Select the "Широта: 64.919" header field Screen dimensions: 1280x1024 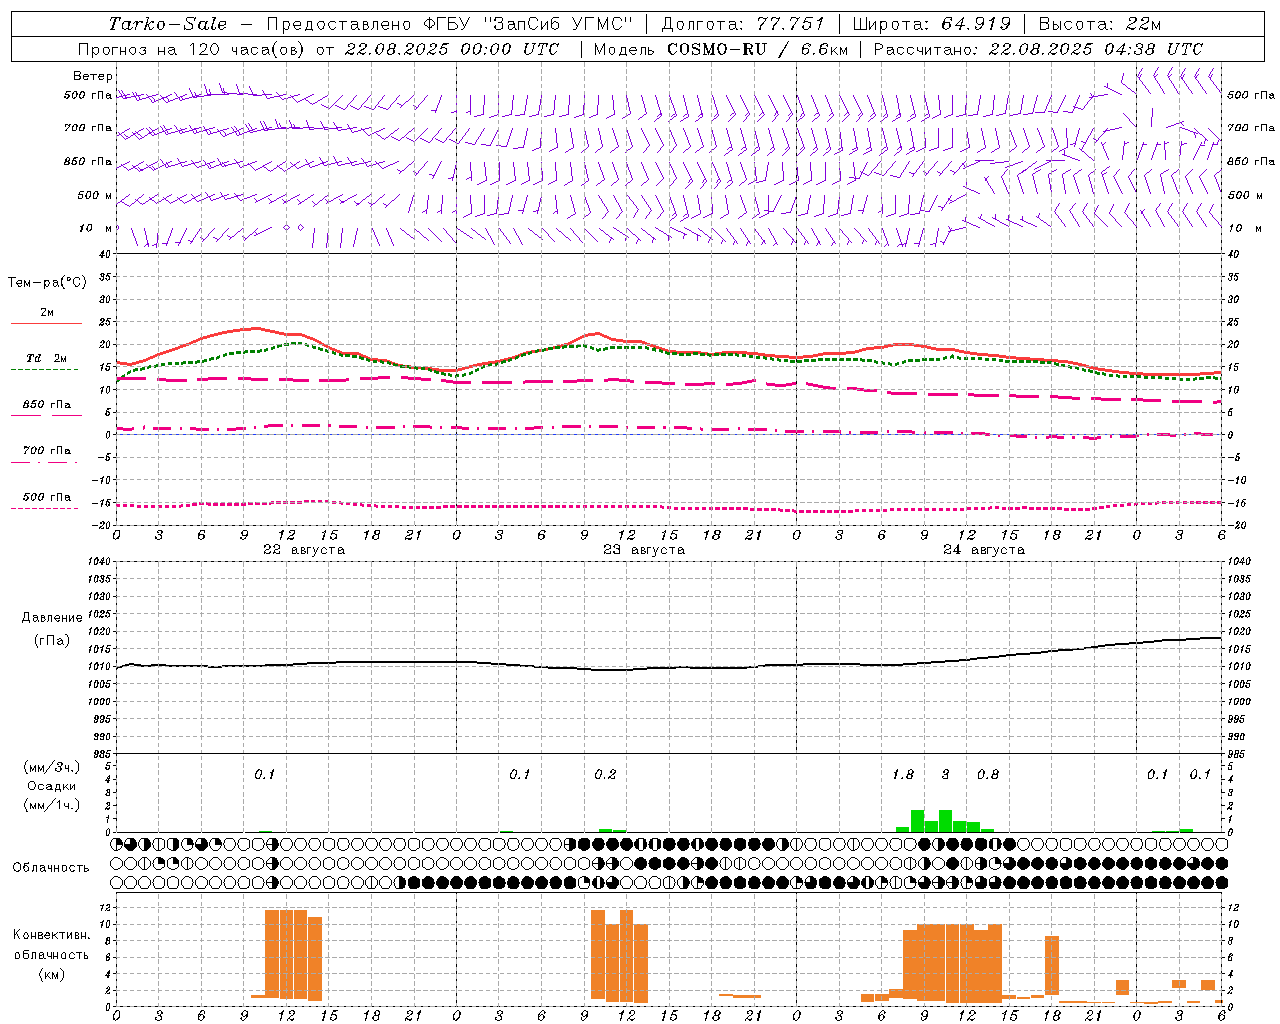932,24
